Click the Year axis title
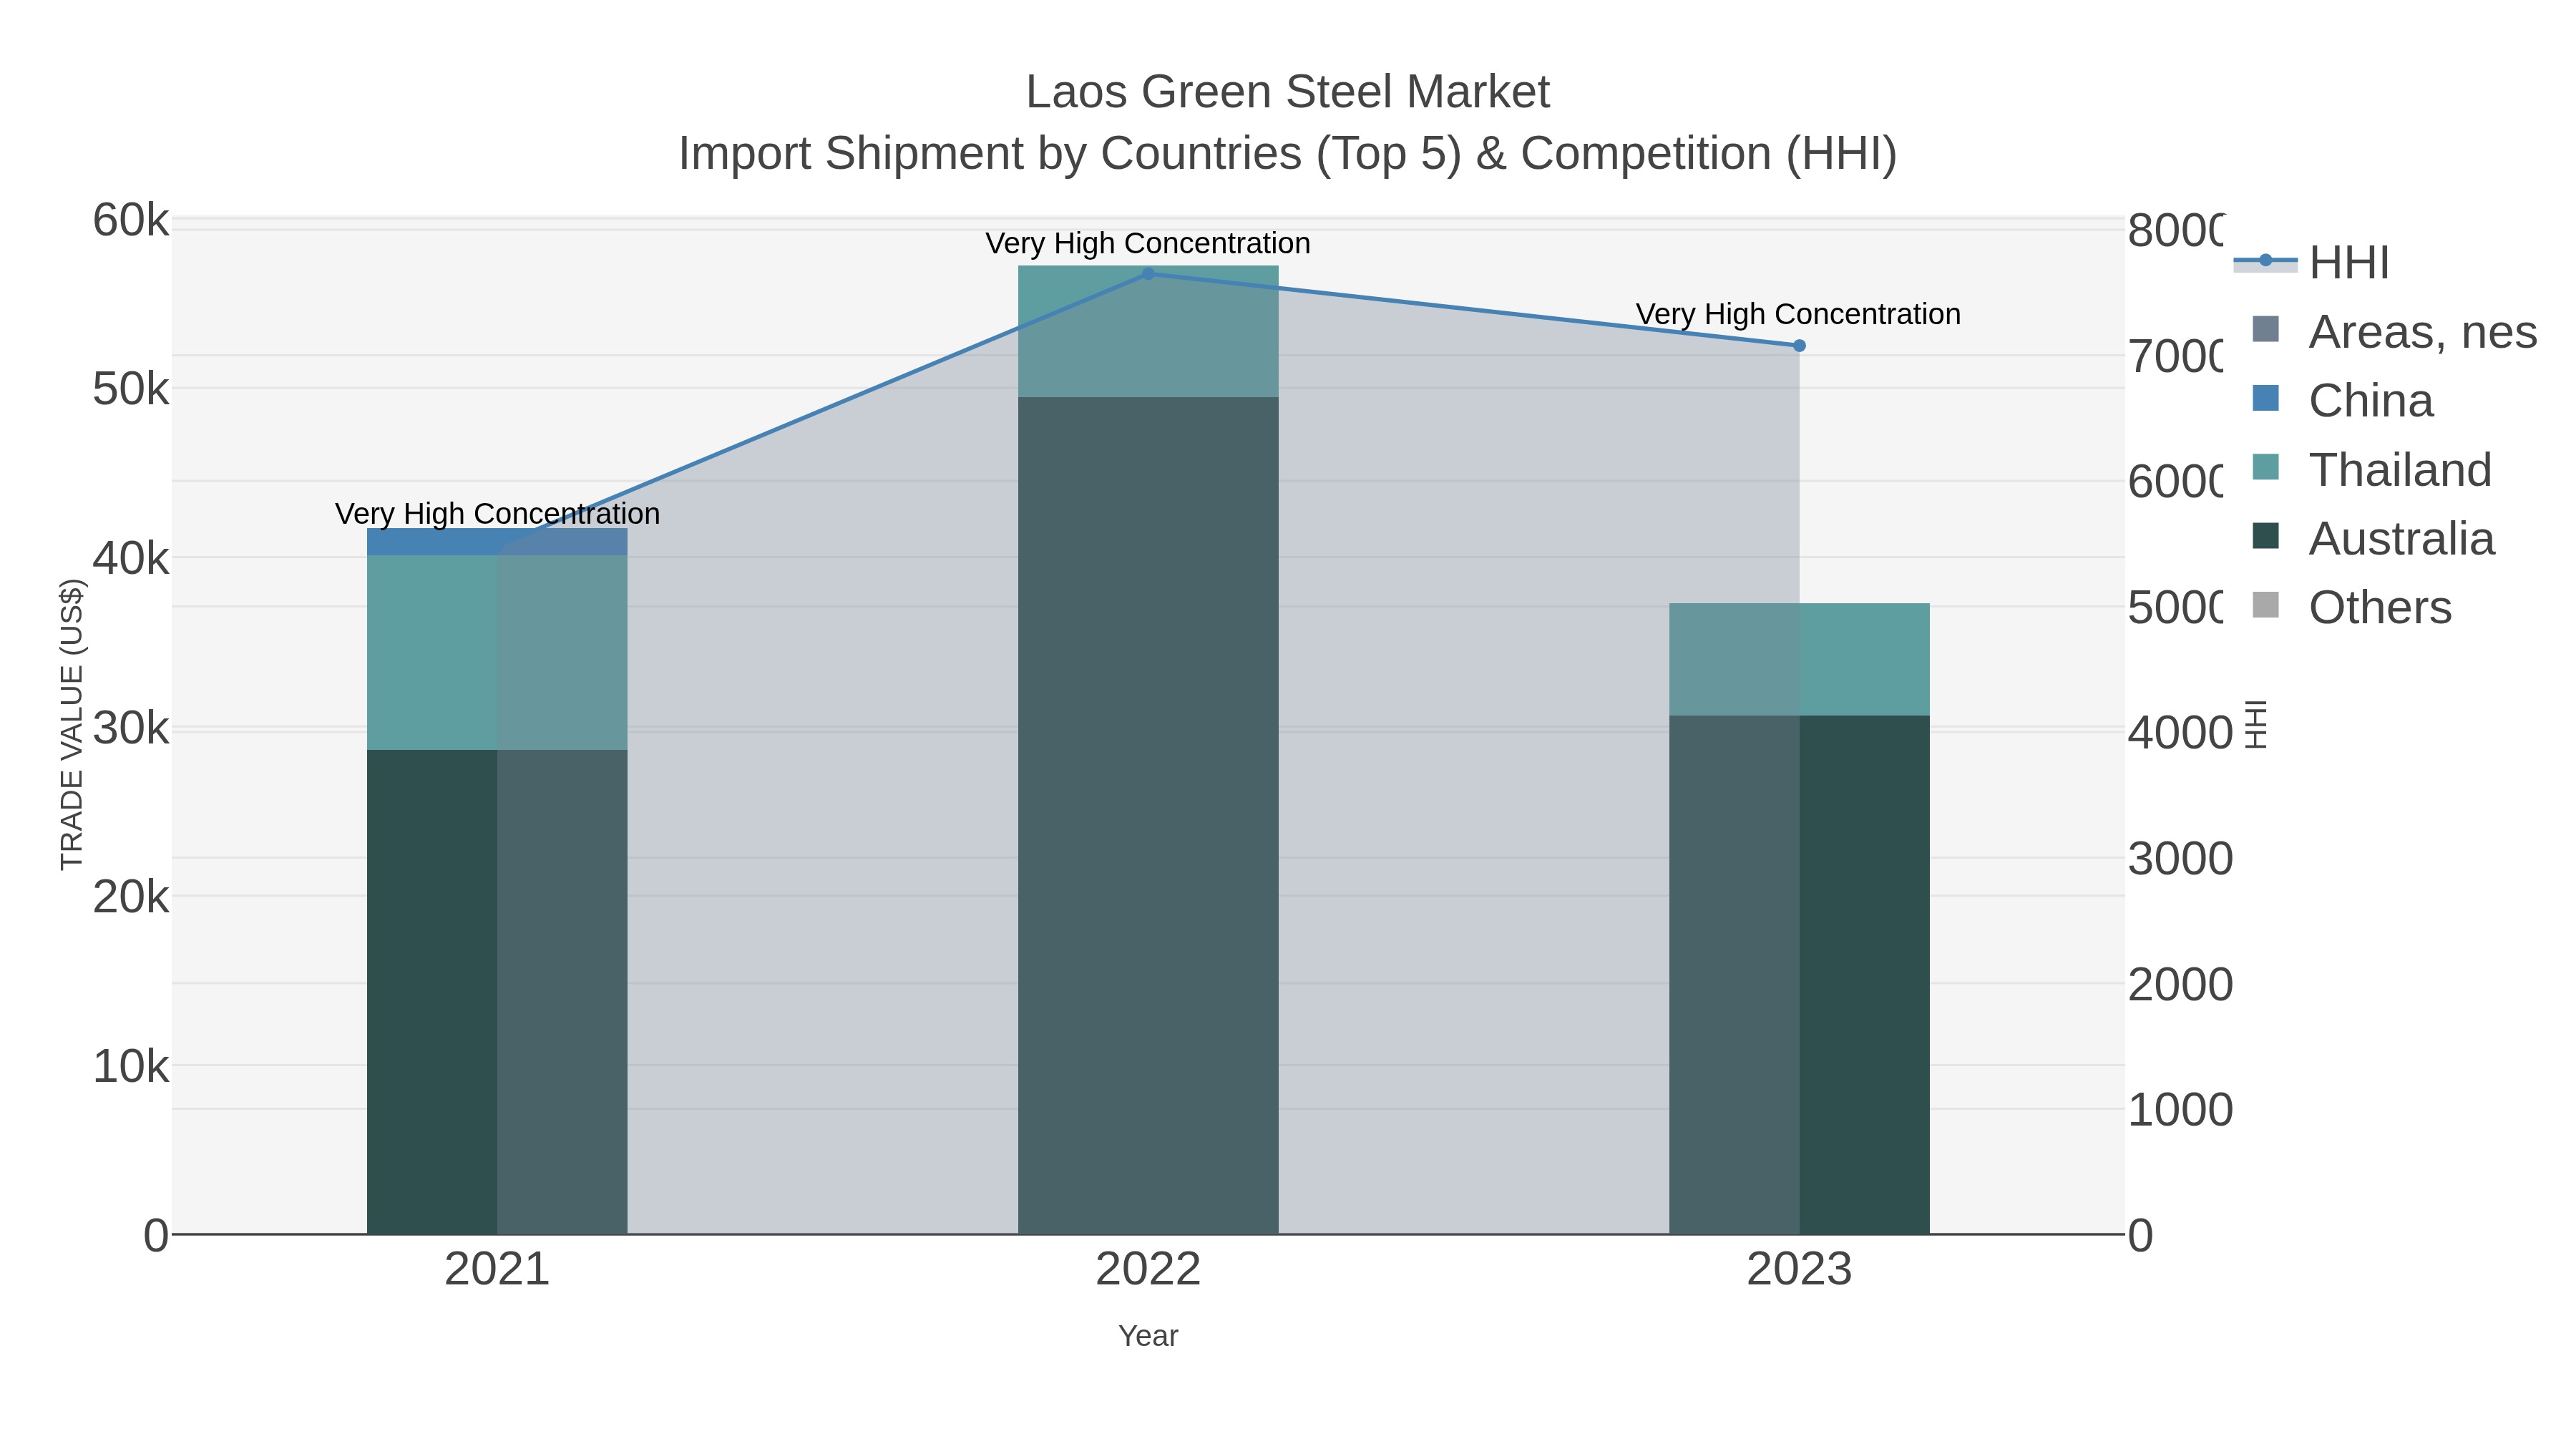The width and height of the screenshot is (2576, 1449). tap(1148, 1336)
